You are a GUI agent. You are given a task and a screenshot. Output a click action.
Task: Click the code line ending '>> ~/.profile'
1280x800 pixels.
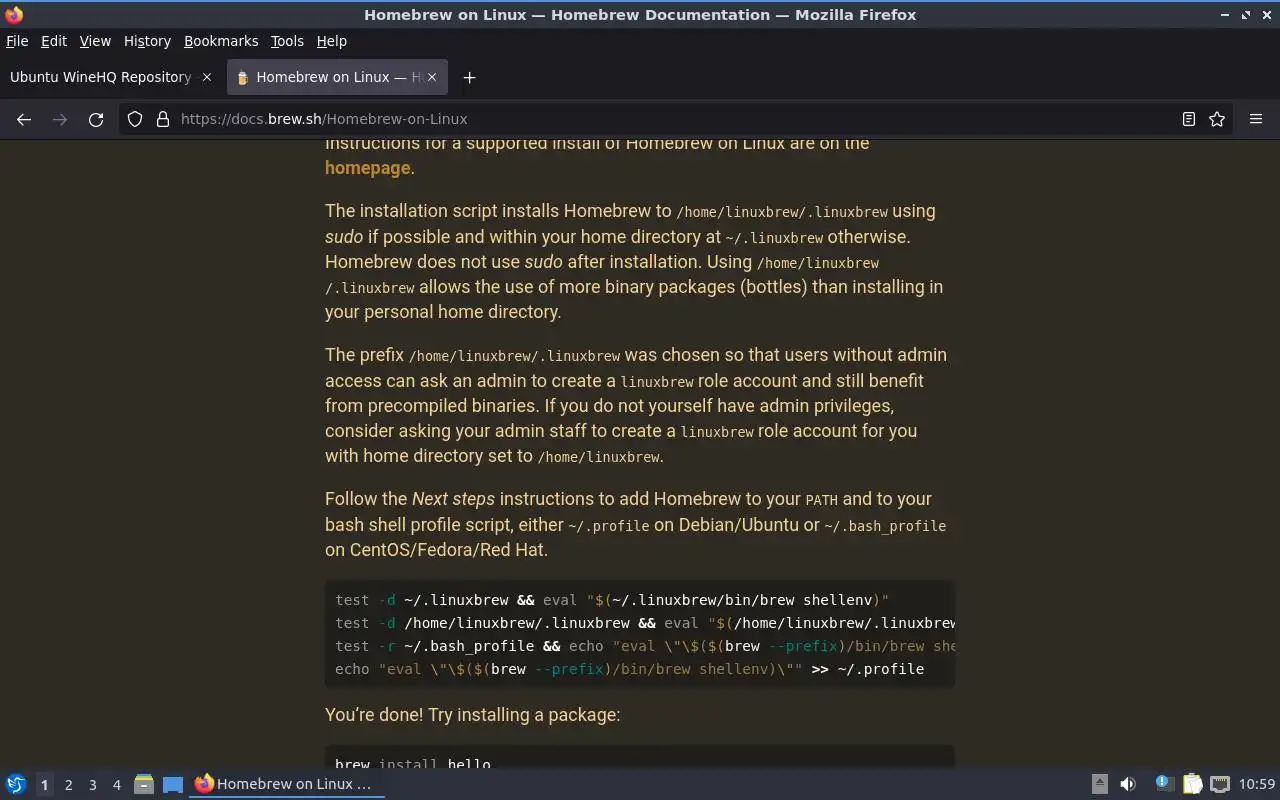[x=629, y=669]
